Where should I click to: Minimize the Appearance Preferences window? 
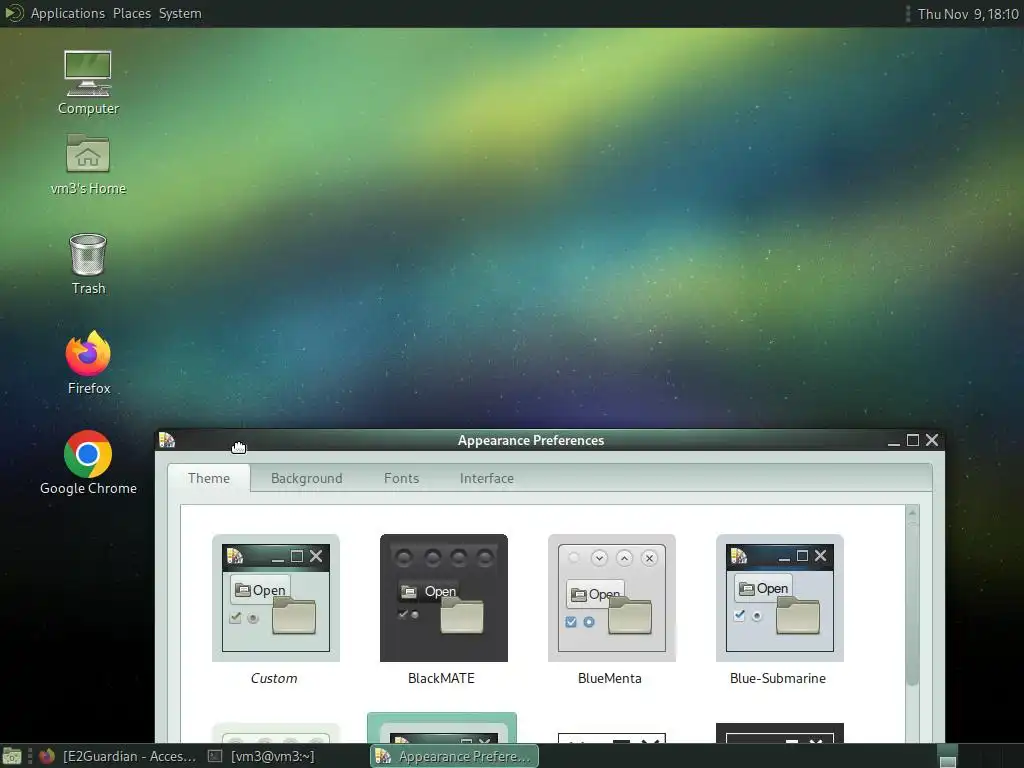point(893,441)
